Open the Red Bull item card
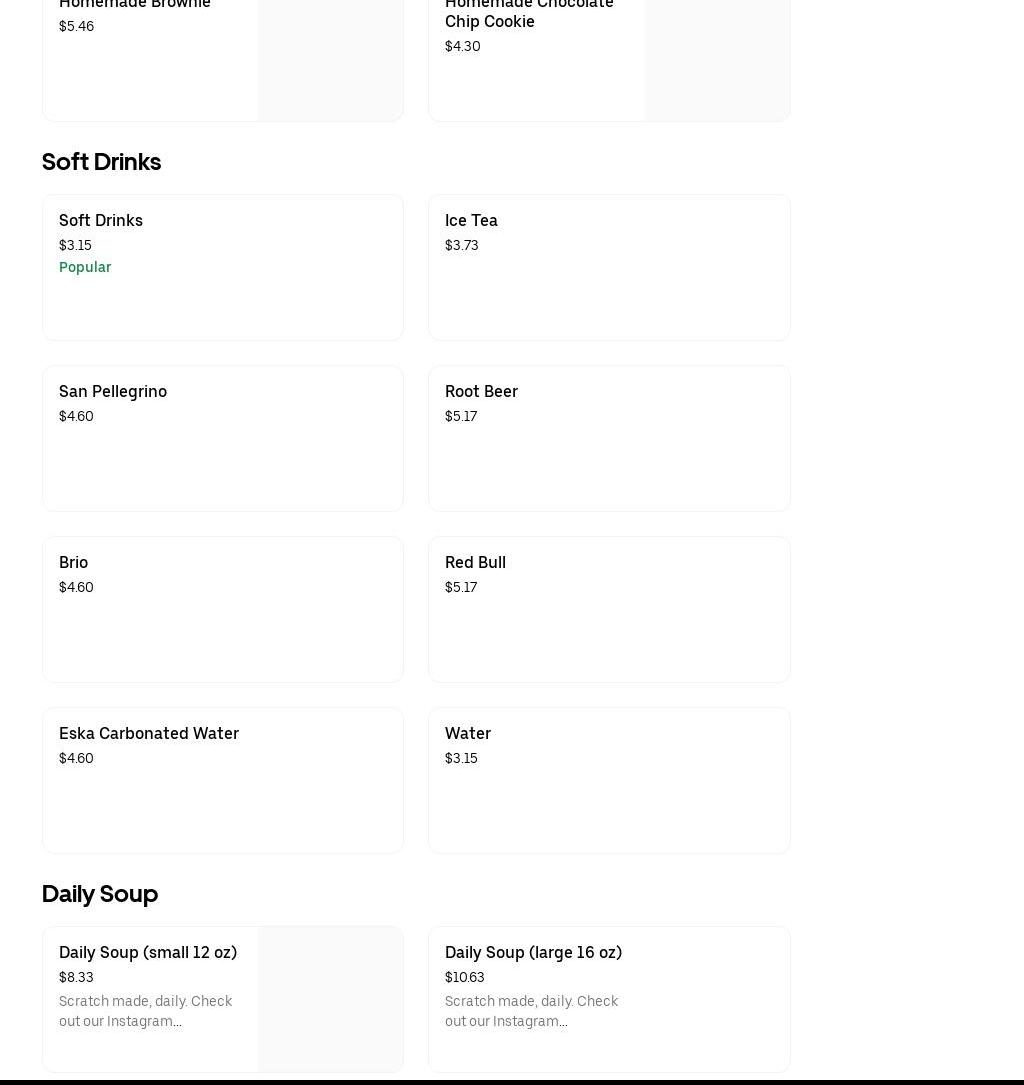1024x1085 pixels. (609, 609)
